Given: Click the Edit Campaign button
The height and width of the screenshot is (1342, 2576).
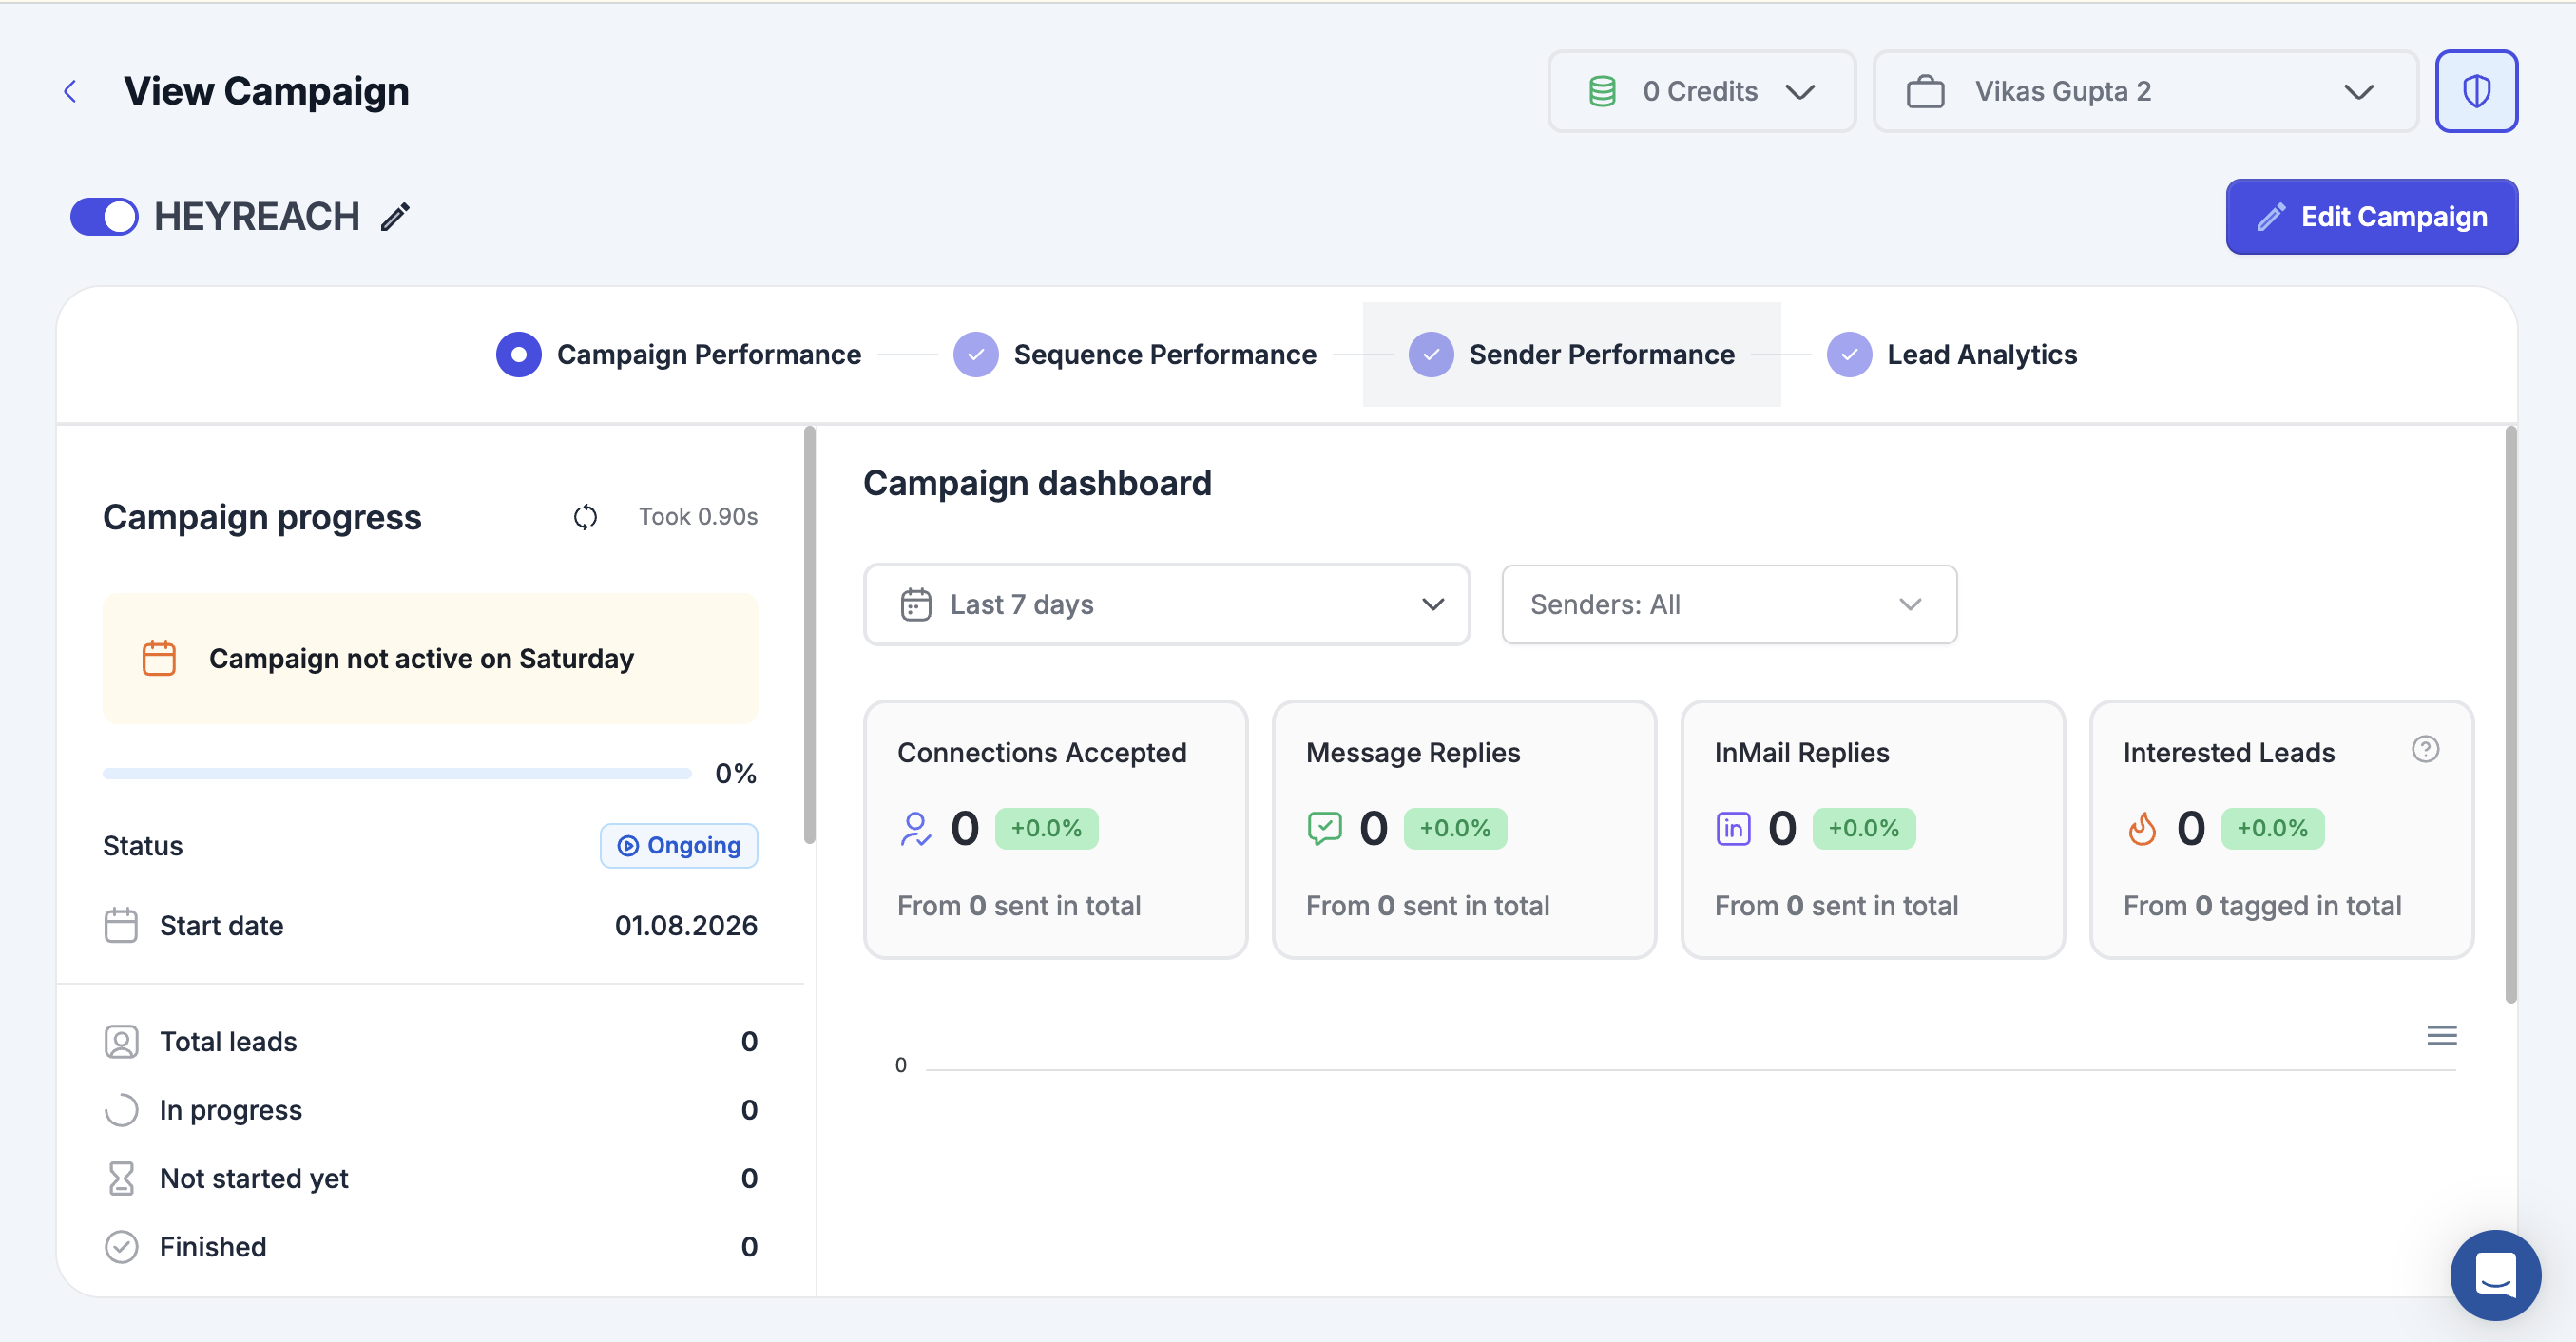Looking at the screenshot, I should 2371,217.
